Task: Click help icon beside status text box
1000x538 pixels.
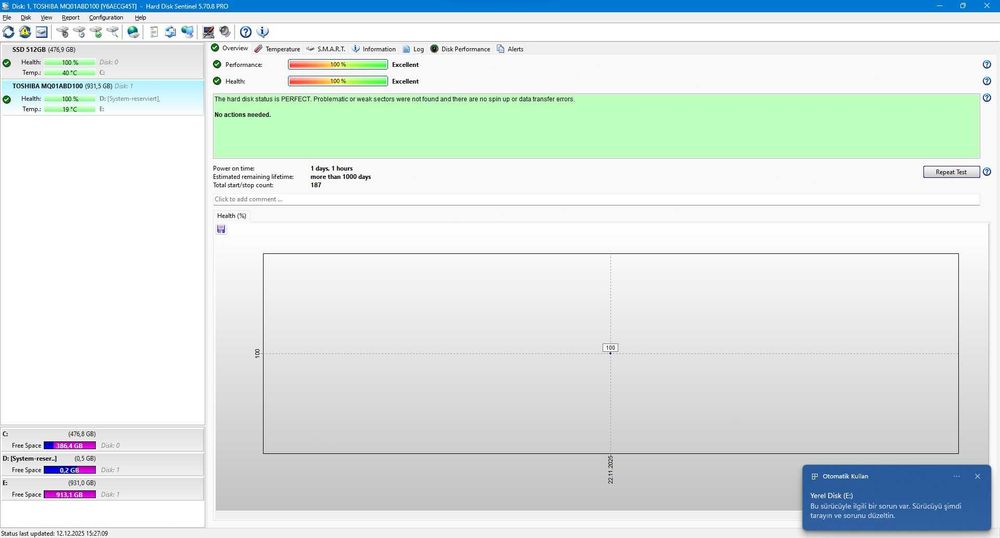Action: (x=987, y=98)
